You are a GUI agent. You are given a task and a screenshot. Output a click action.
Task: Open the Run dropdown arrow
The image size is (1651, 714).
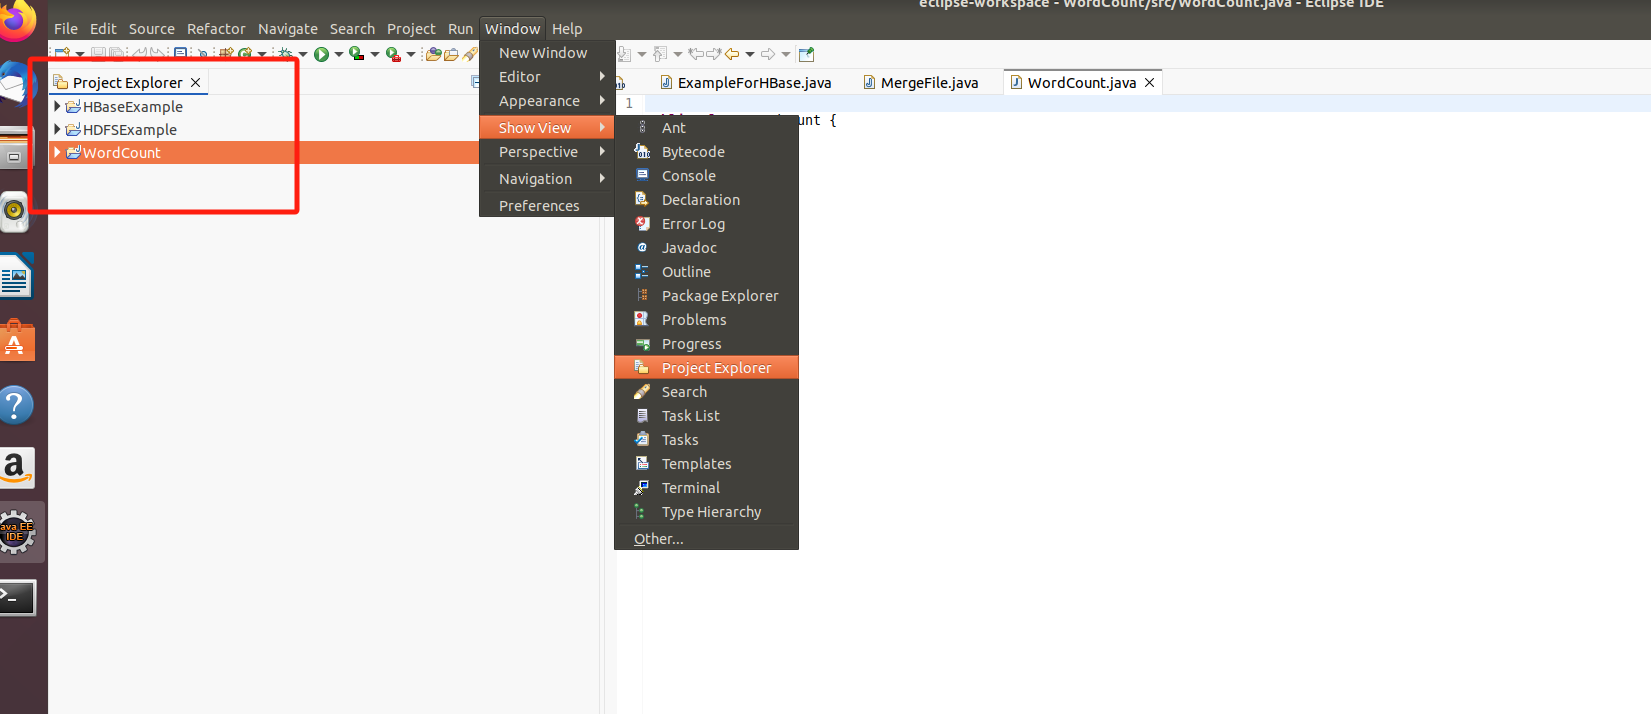(x=338, y=54)
